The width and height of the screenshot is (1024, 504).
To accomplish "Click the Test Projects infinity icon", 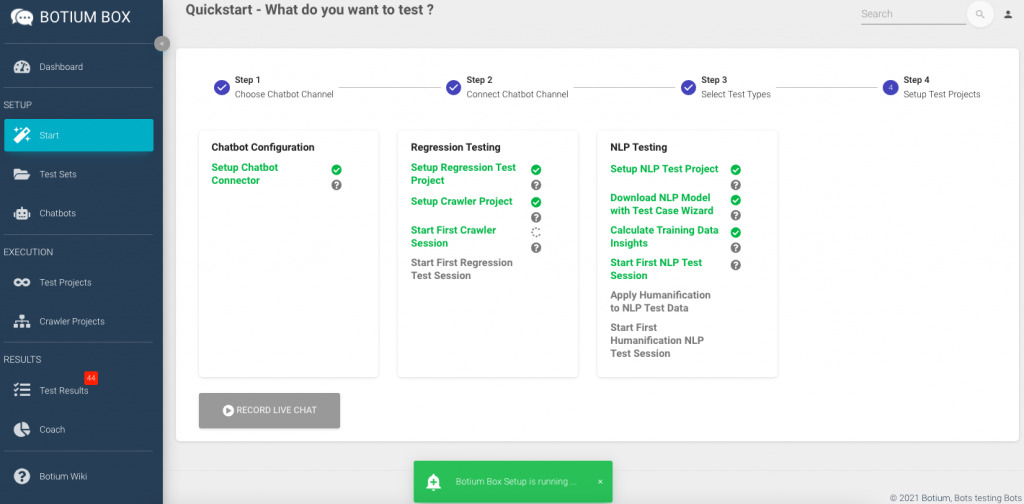I will tap(21, 282).
